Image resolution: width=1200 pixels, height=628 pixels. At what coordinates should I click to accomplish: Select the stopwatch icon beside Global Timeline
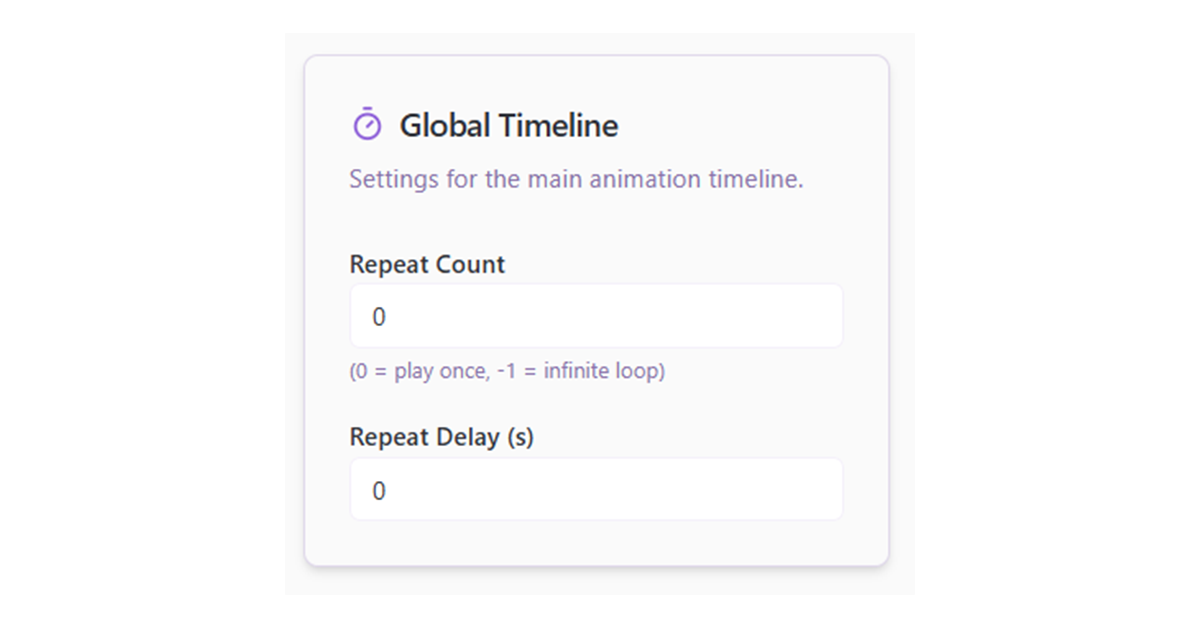point(368,124)
